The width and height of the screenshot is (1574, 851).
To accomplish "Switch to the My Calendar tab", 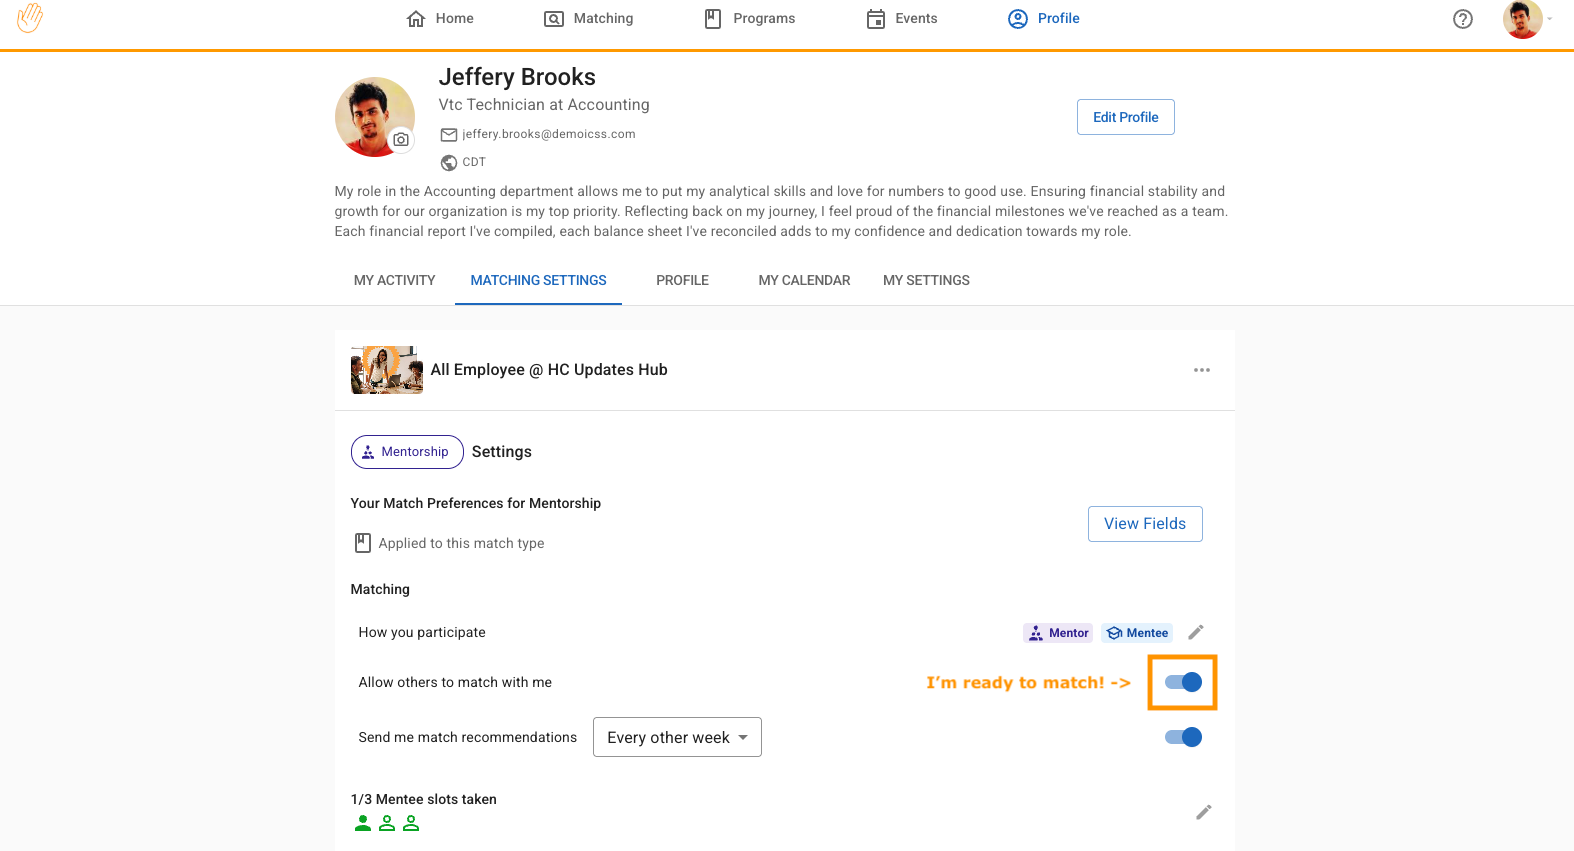I will click(804, 281).
